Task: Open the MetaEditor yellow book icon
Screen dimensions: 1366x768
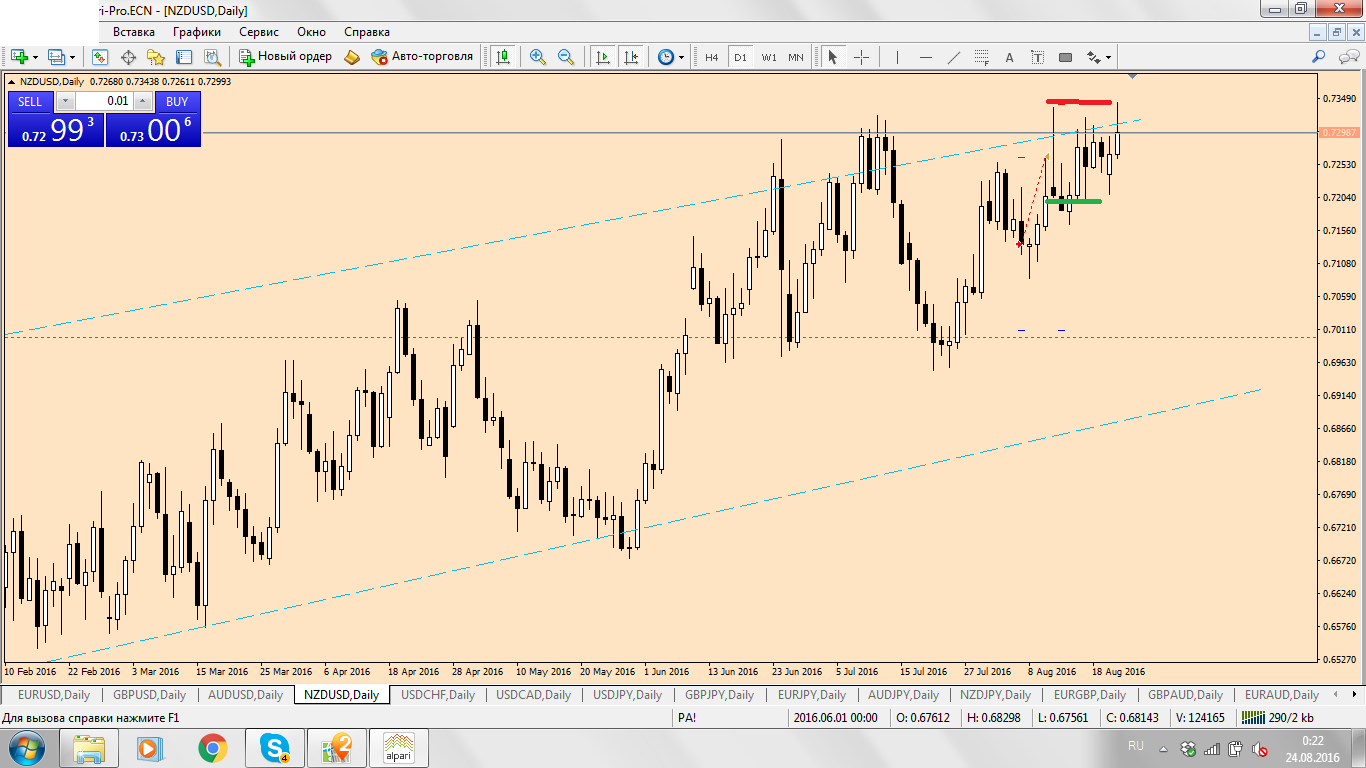Action: point(351,57)
